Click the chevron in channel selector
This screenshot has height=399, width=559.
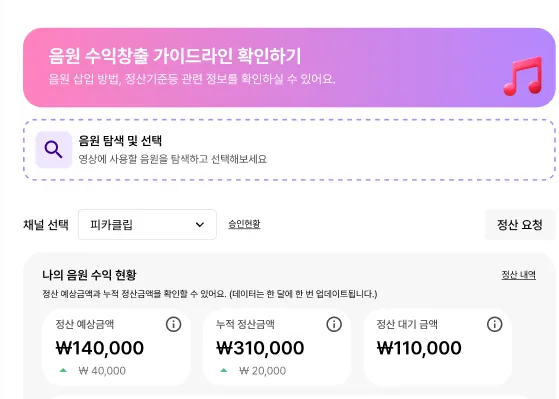coord(200,225)
